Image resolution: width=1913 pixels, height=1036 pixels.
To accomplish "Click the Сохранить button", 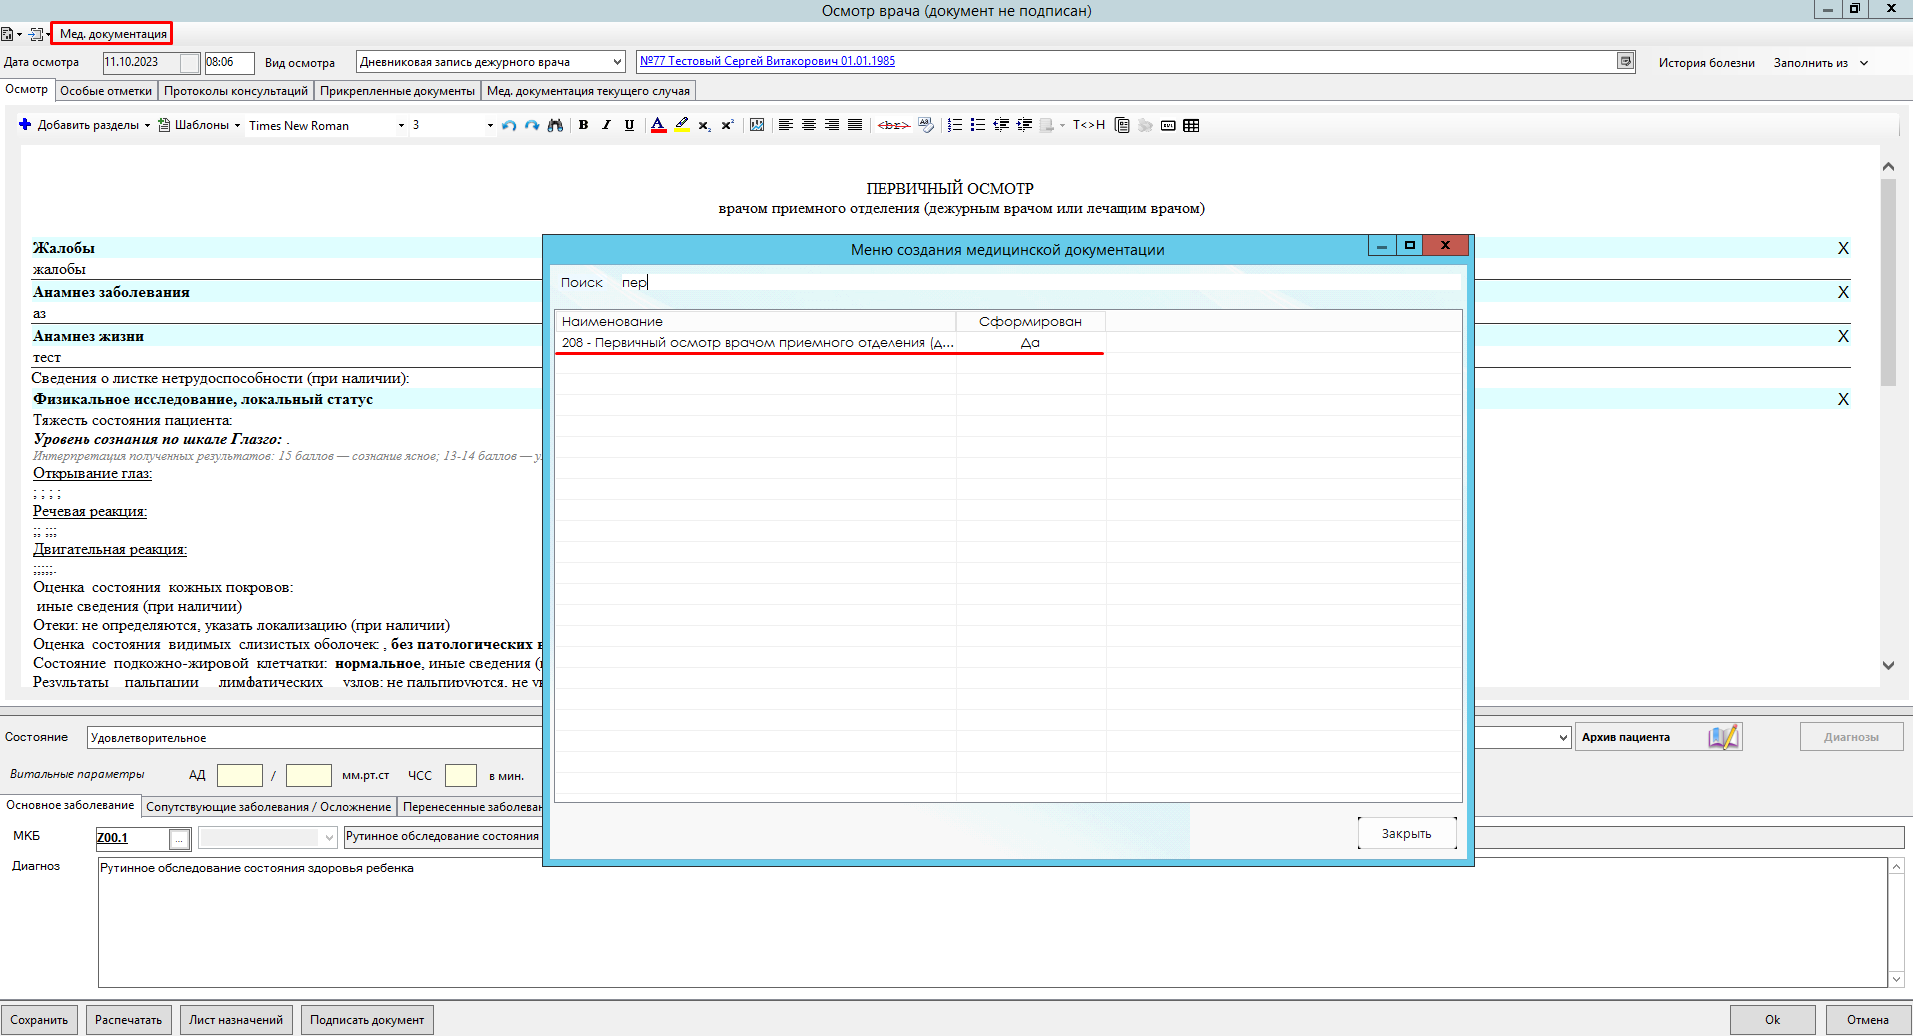I will pos(39,1020).
